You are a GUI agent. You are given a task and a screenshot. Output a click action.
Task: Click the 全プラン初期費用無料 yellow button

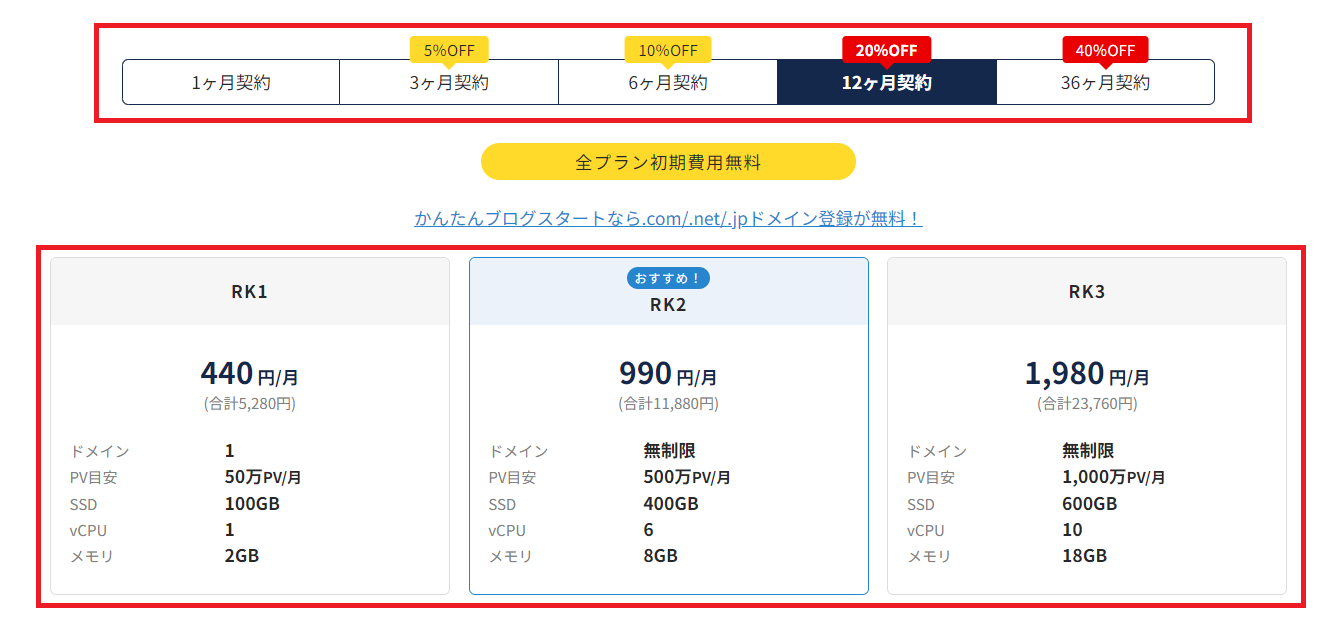click(x=668, y=161)
